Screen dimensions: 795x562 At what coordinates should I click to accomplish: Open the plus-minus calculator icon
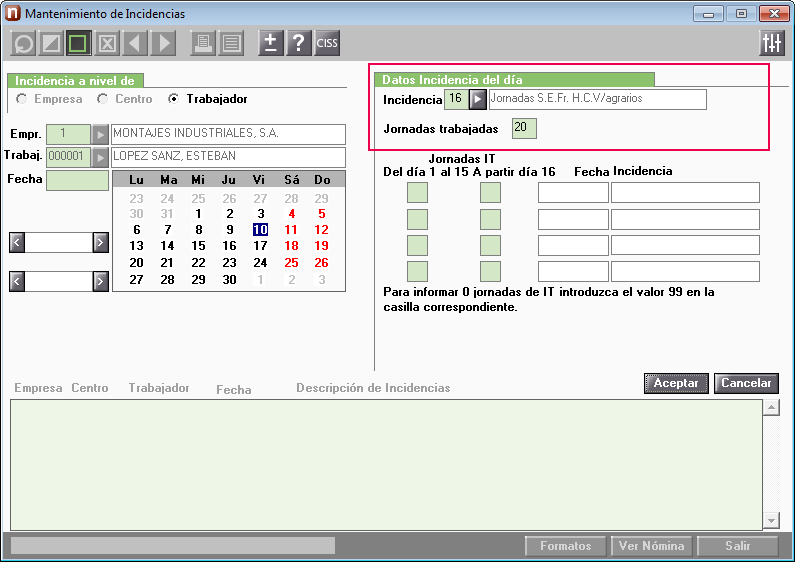click(x=271, y=43)
